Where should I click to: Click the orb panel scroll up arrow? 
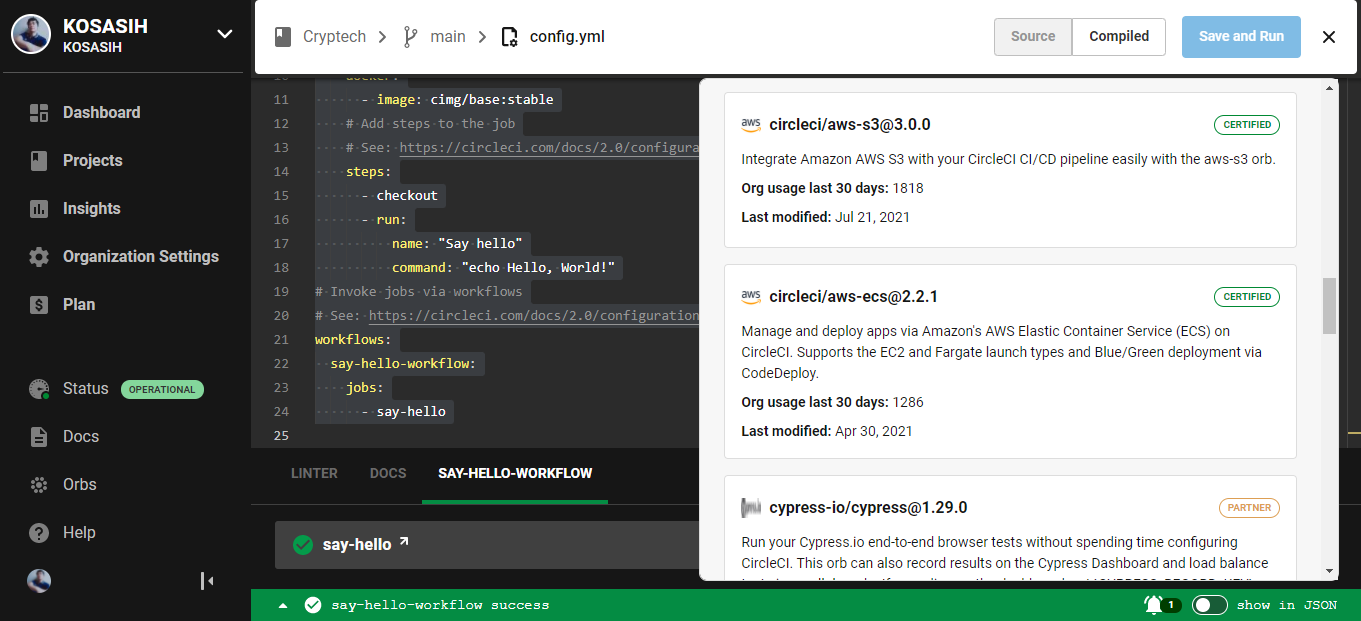[1329, 88]
